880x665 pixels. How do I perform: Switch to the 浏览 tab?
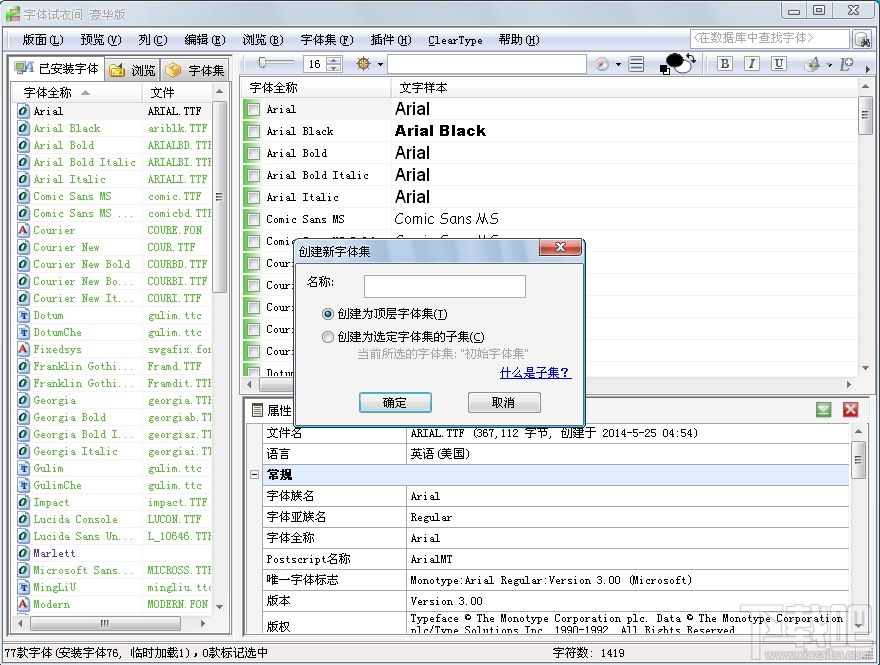tap(131, 70)
